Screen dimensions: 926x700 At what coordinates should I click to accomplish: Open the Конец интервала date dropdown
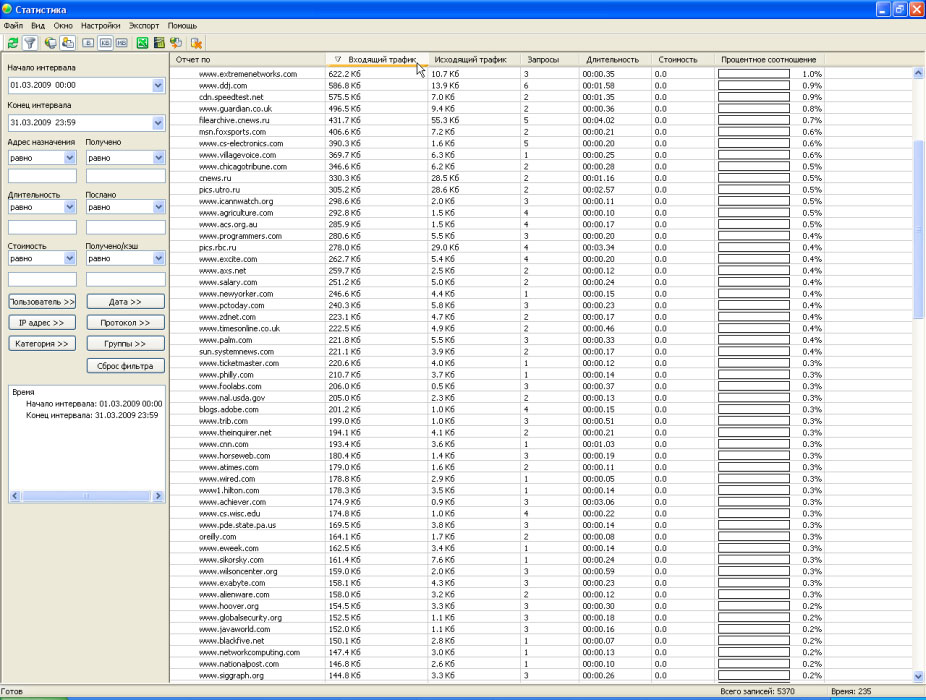[158, 123]
